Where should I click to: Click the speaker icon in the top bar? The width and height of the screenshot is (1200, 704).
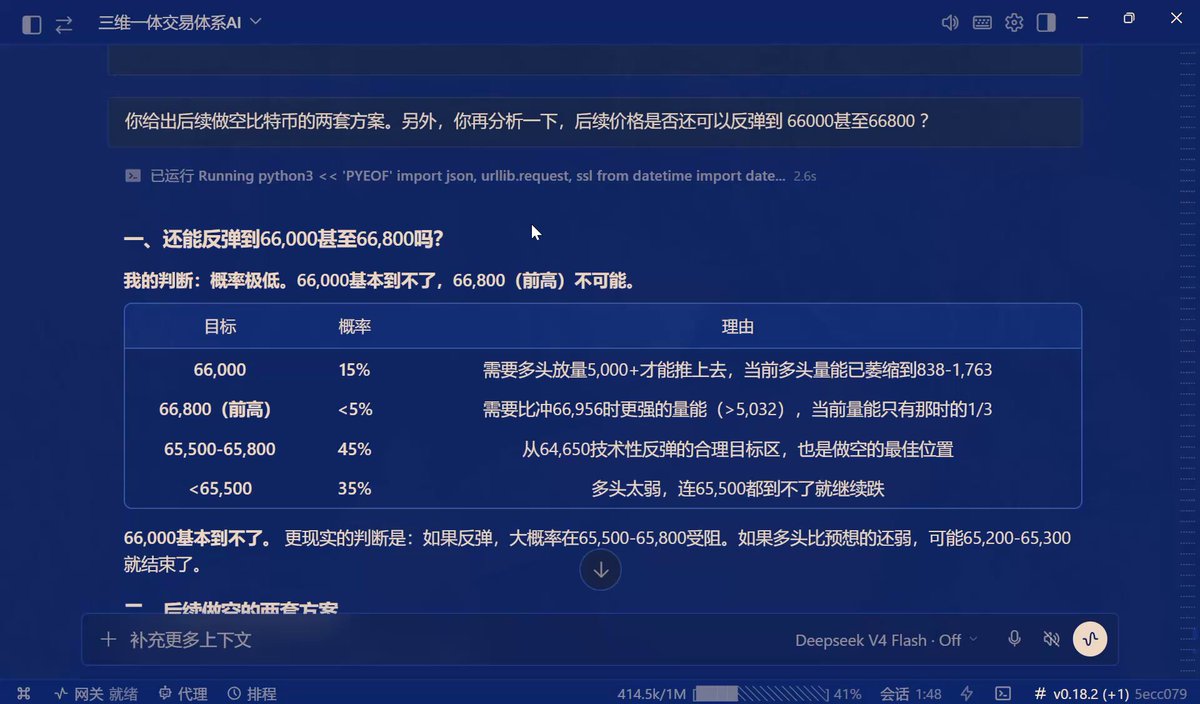point(950,23)
